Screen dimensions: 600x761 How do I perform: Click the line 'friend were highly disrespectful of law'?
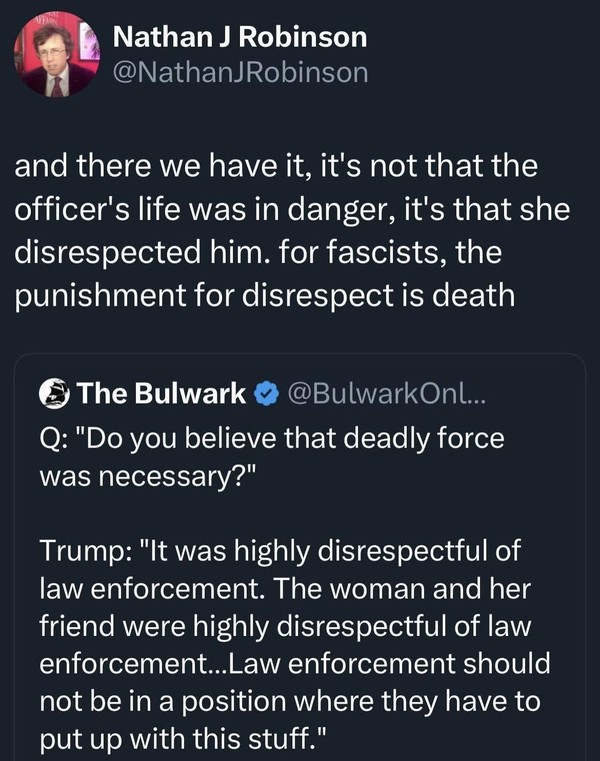[x=286, y=626]
